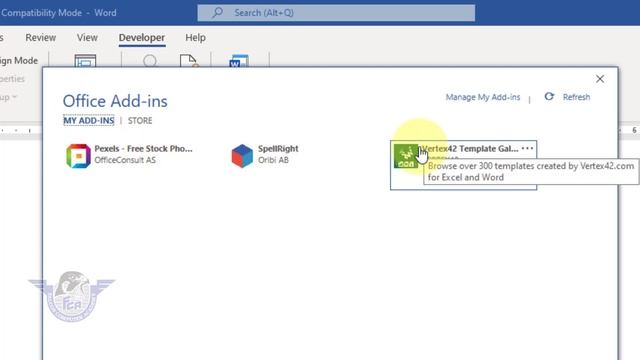Open the STORE tab
The width and height of the screenshot is (640, 360).
pyautogui.click(x=140, y=121)
